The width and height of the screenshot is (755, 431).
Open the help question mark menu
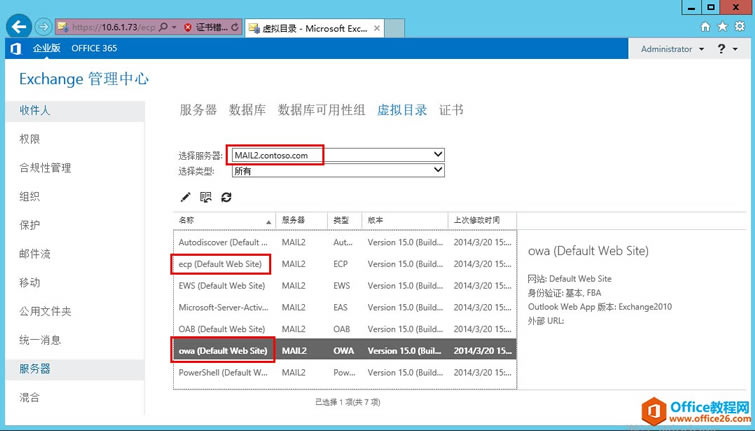pyautogui.click(x=727, y=49)
